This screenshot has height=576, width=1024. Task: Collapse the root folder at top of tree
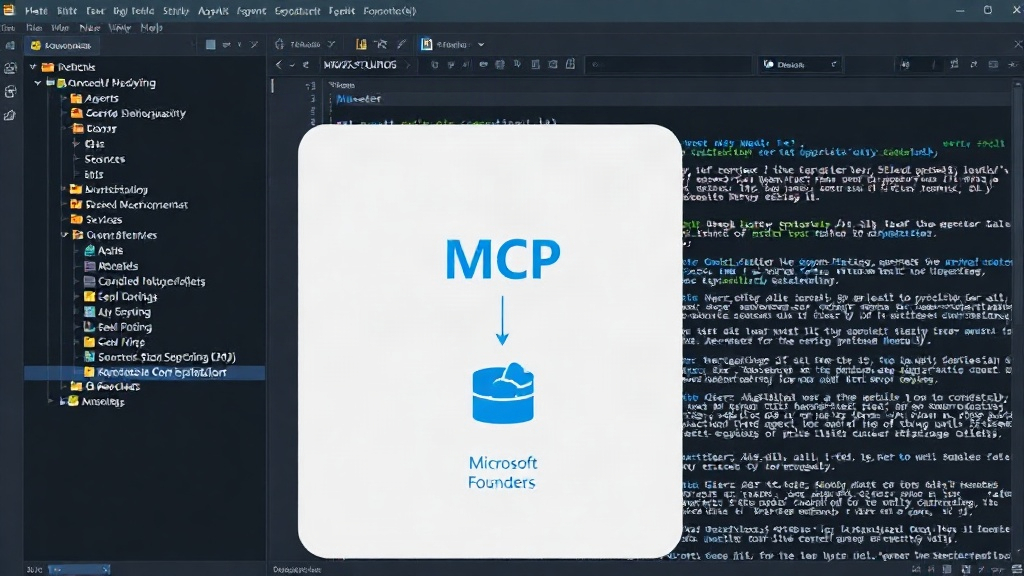click(33, 67)
